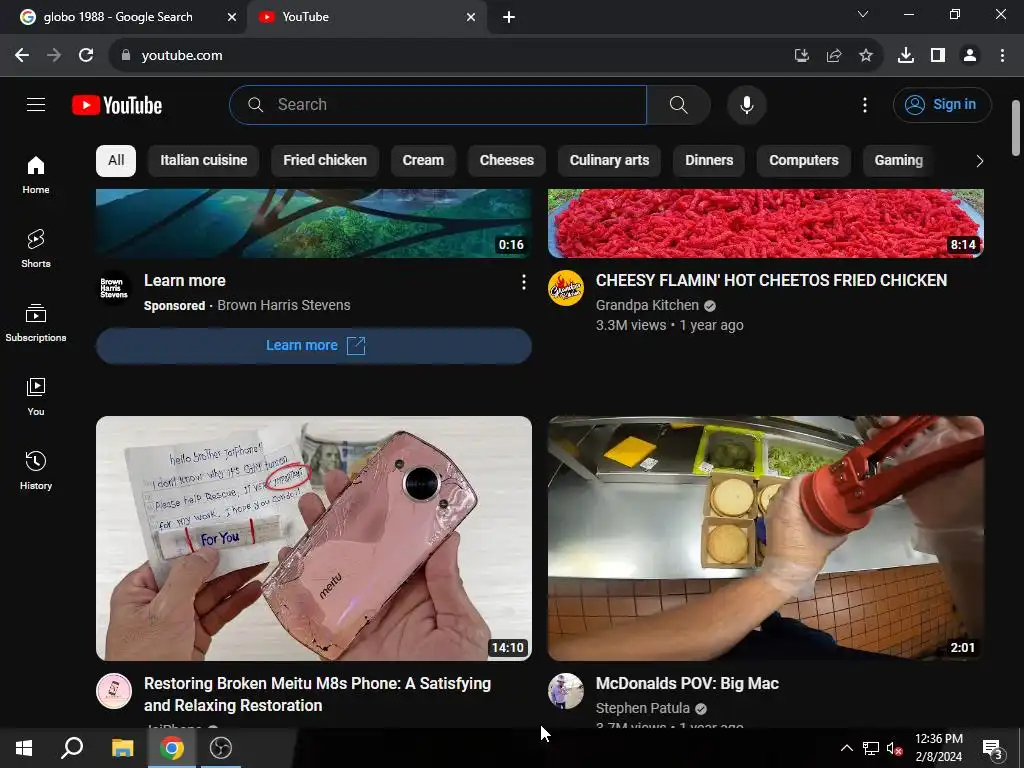Viewport: 1024px width, 768px height.
Task: Go back in the browser
Action: click(22, 56)
